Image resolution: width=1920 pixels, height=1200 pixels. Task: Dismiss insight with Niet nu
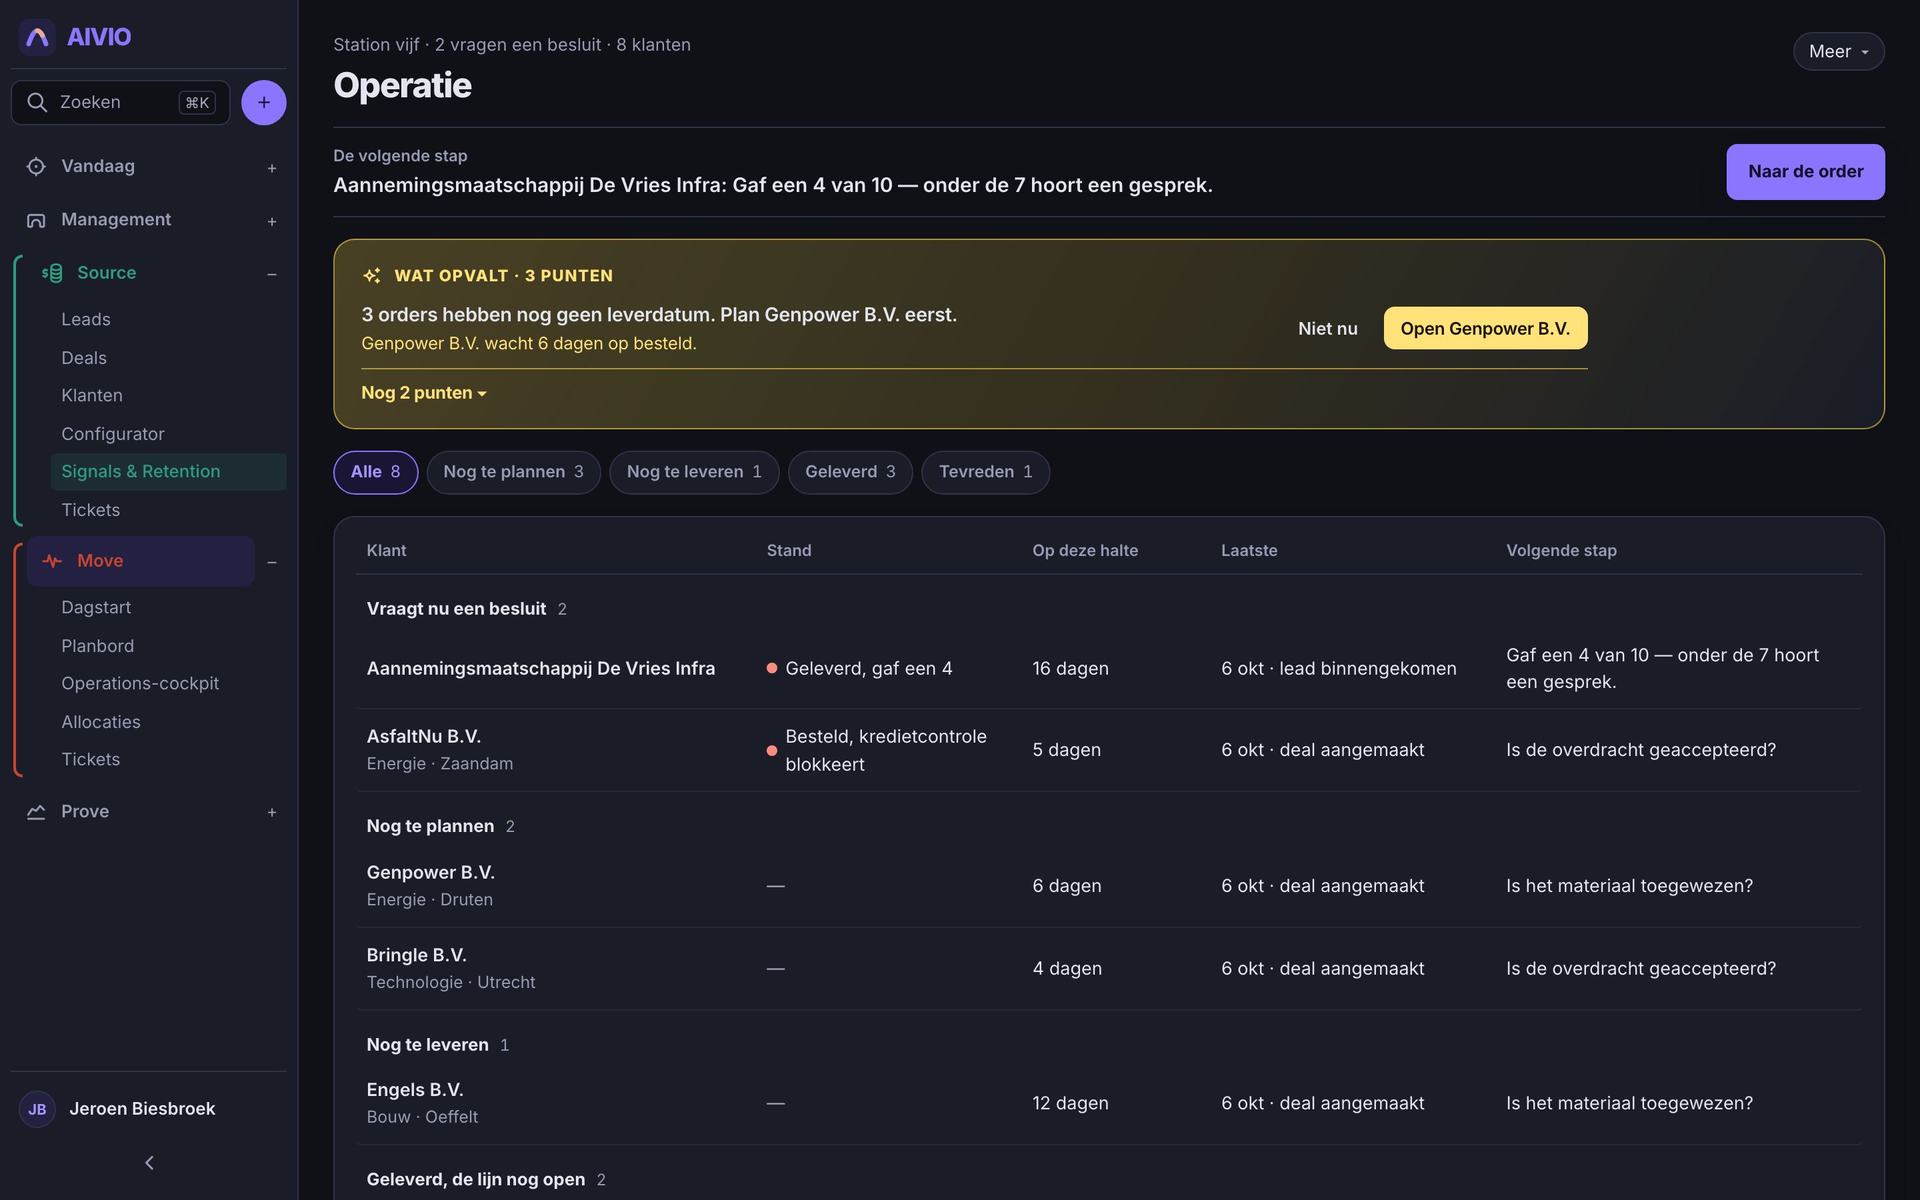tap(1327, 329)
